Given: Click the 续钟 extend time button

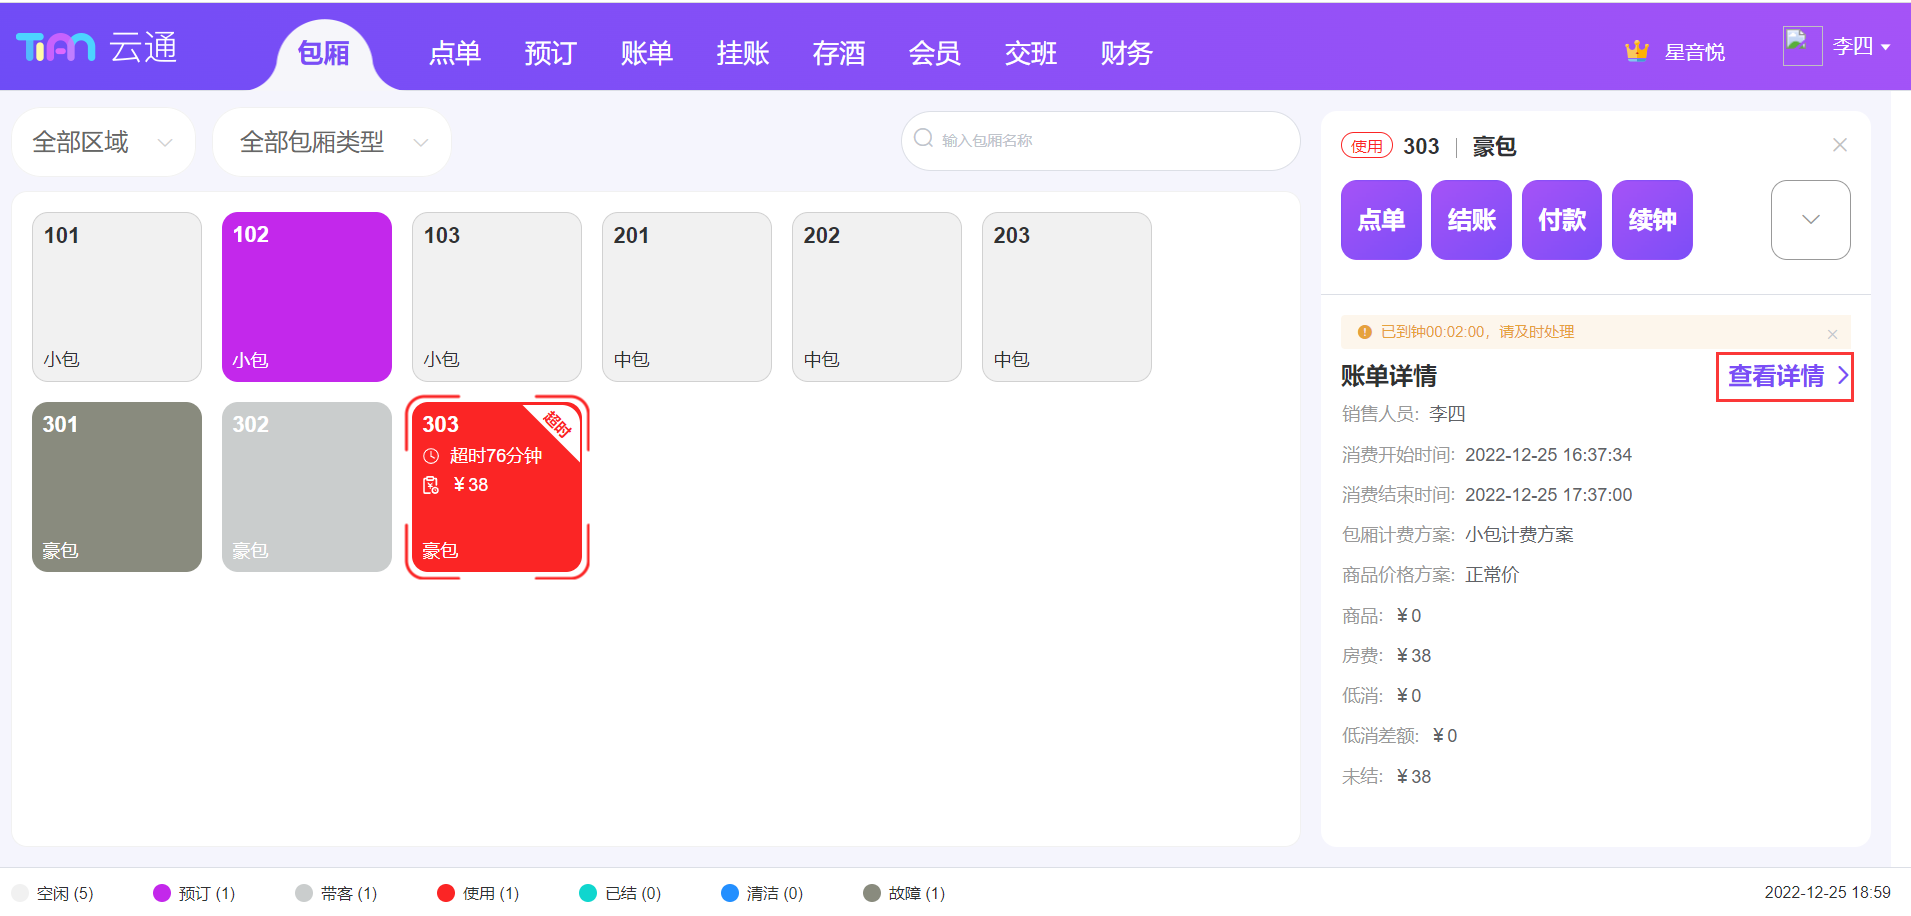Looking at the screenshot, I should [x=1652, y=220].
